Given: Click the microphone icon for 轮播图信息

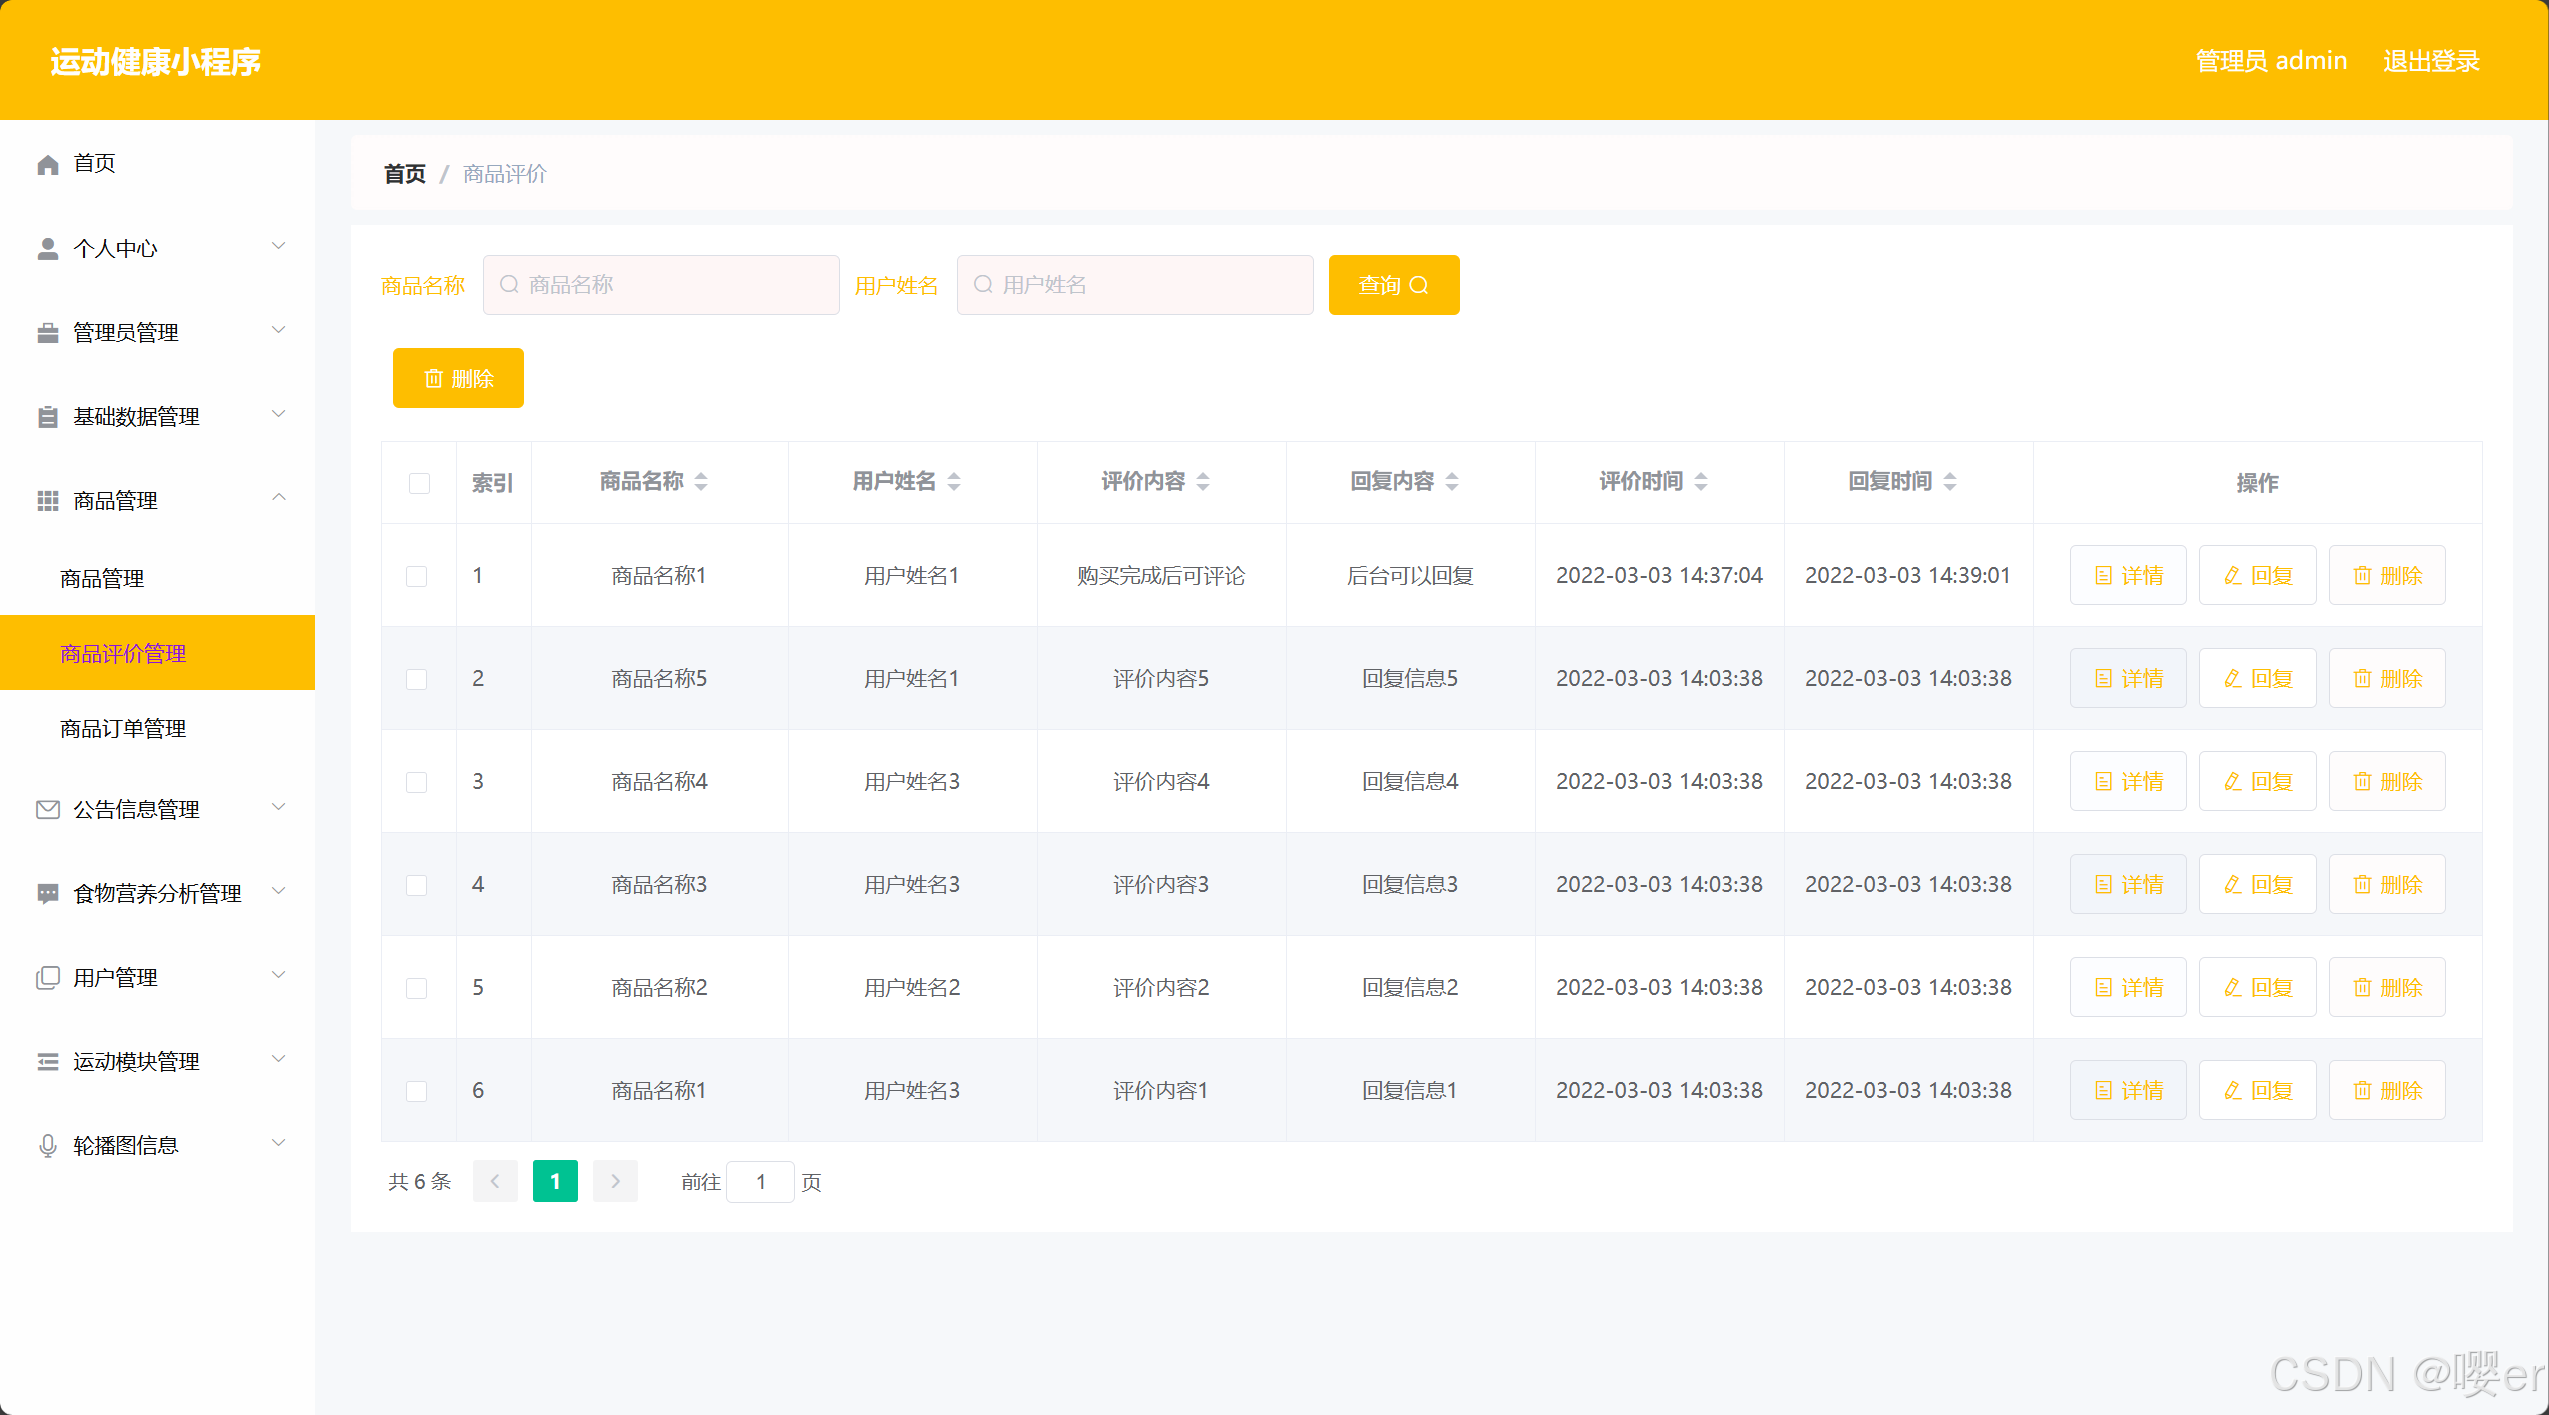Looking at the screenshot, I should 47,1146.
